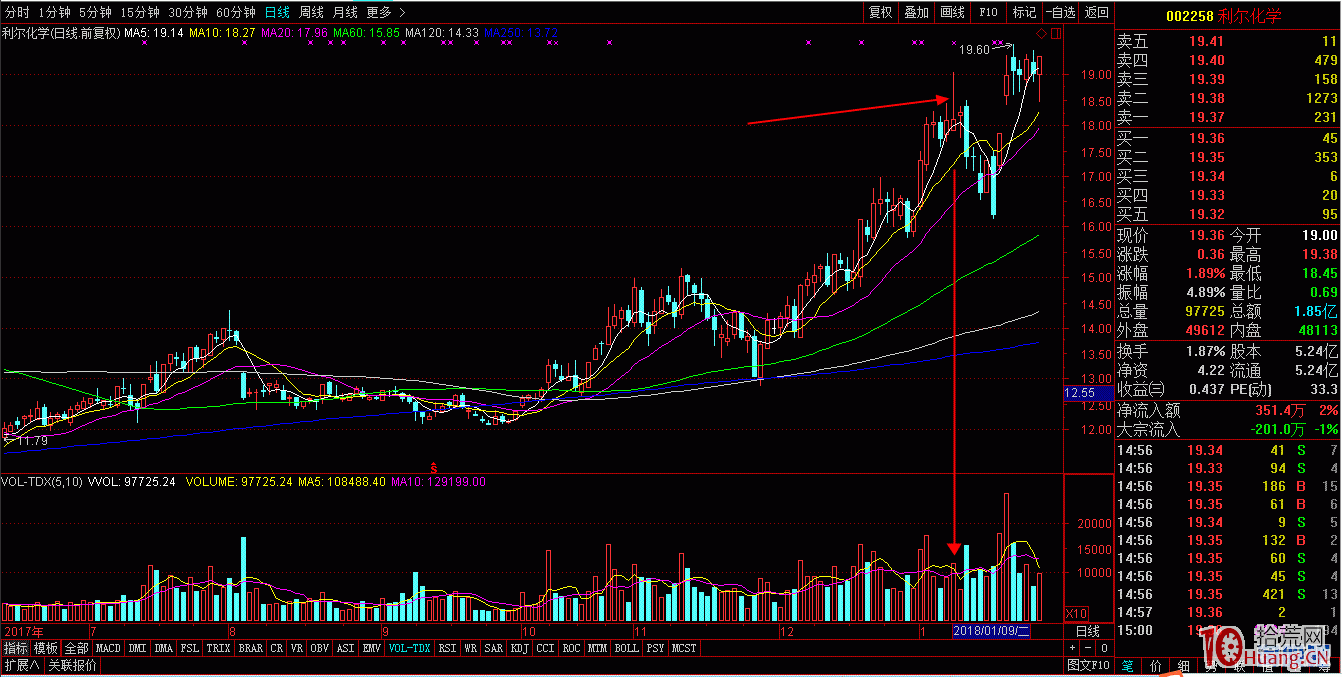This screenshot has height=677, width=1342.
Task: Select the 15分钟 period tab
Action: point(139,12)
